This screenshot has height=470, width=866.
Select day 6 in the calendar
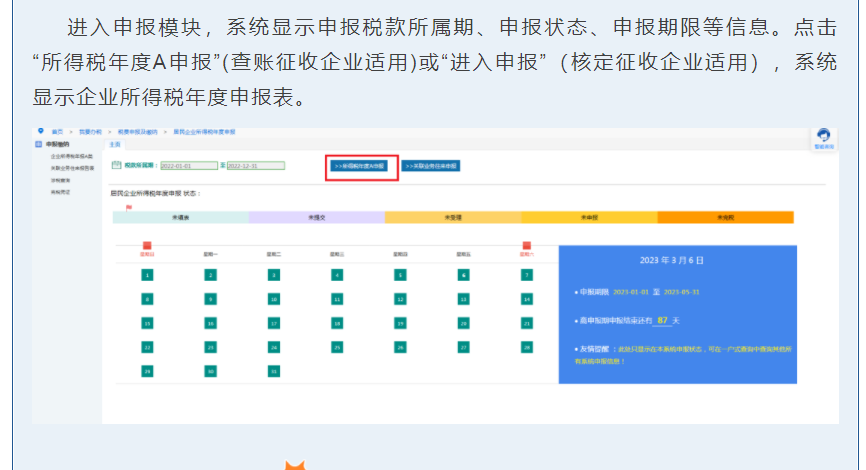tap(463, 275)
